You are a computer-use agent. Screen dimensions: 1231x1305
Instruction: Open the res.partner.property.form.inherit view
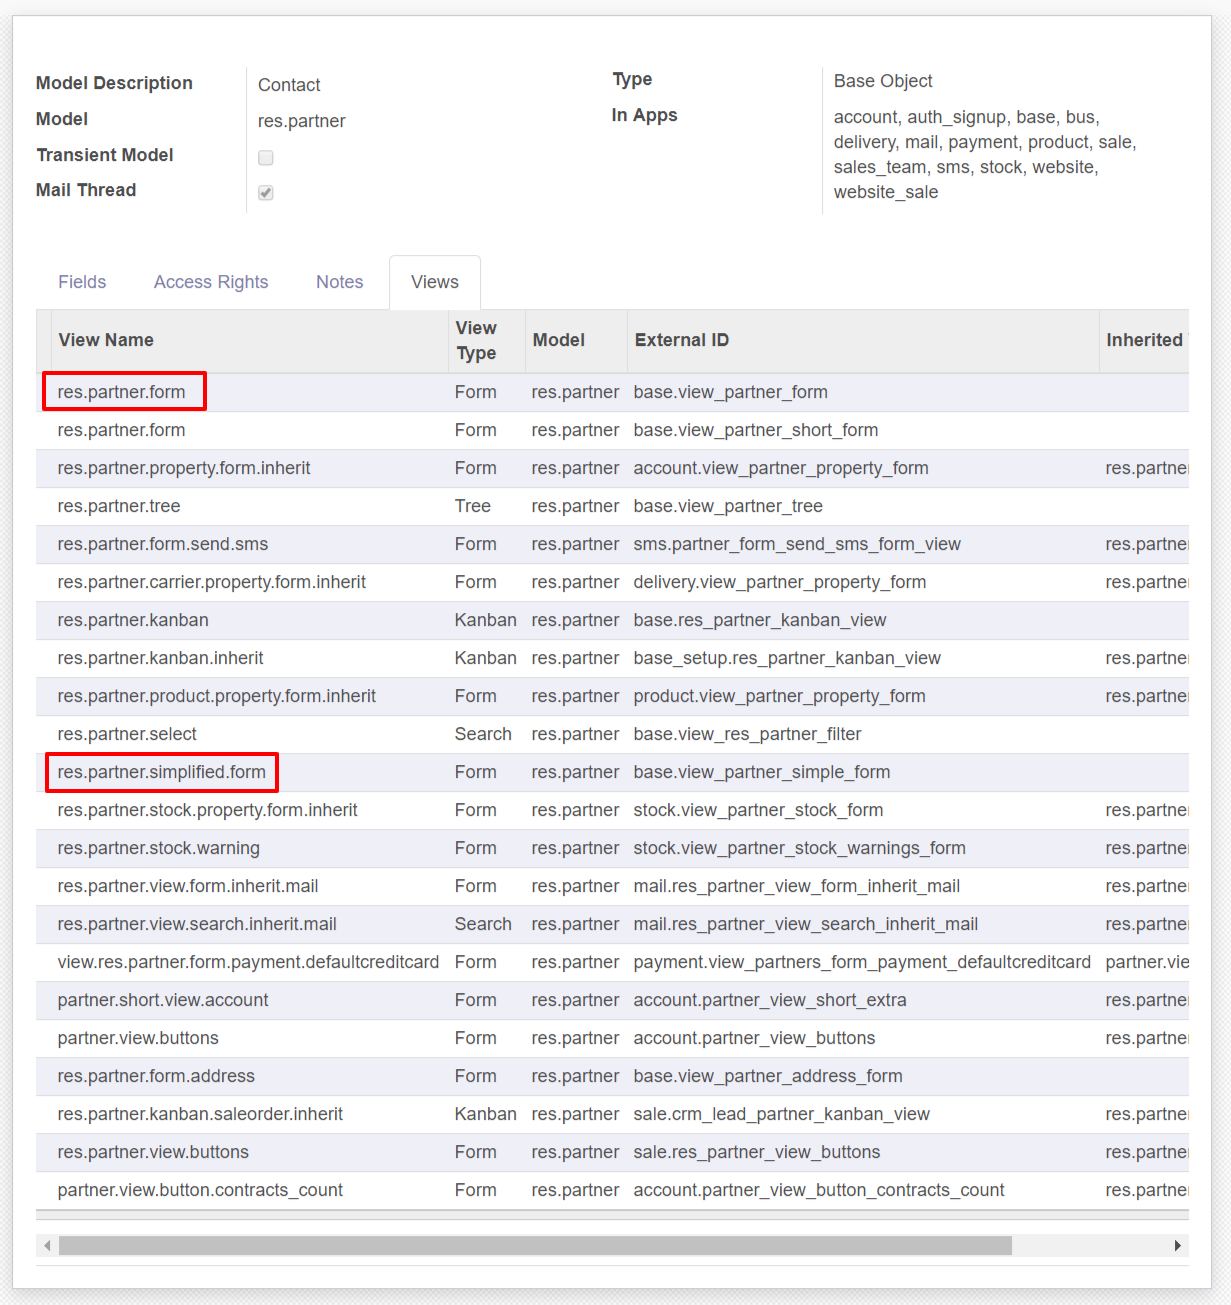coord(612,468)
